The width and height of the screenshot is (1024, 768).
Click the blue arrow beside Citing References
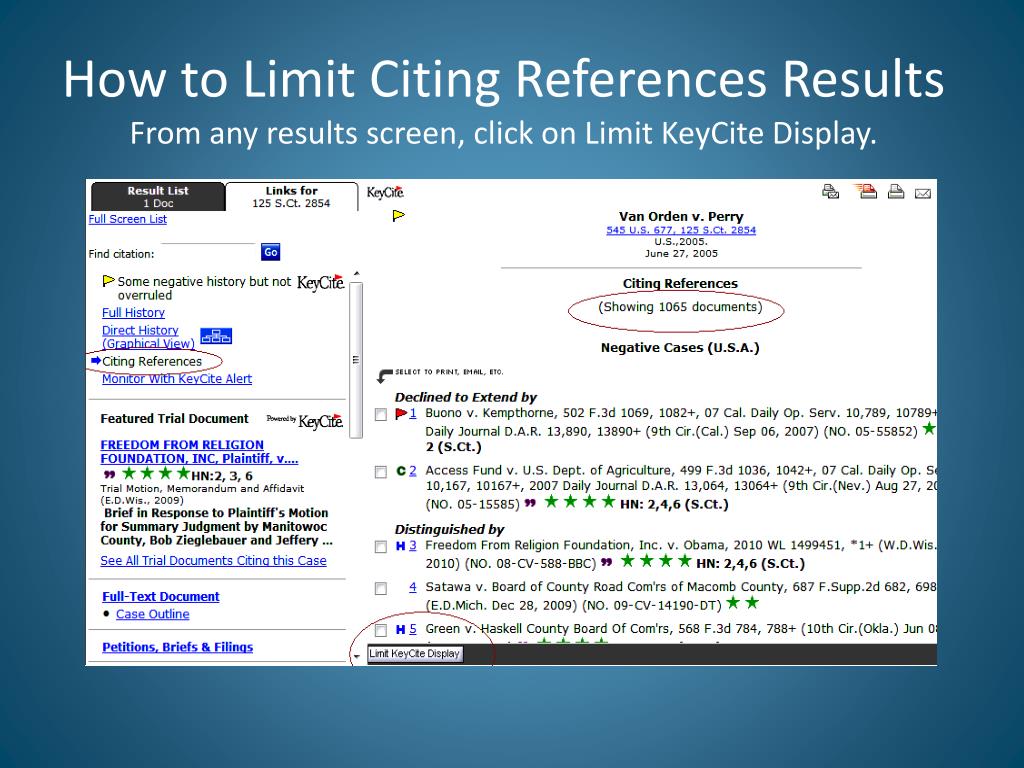(95, 360)
